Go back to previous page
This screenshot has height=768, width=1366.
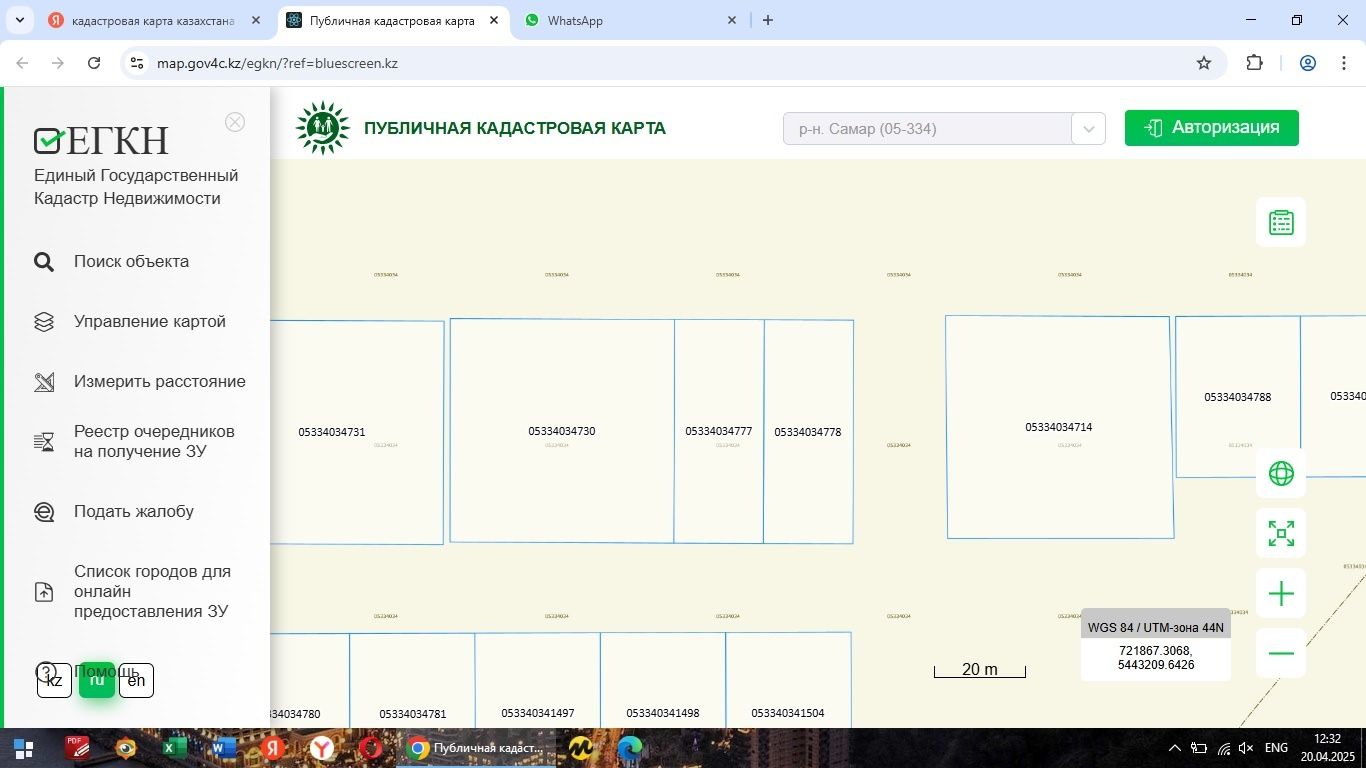coord(22,63)
